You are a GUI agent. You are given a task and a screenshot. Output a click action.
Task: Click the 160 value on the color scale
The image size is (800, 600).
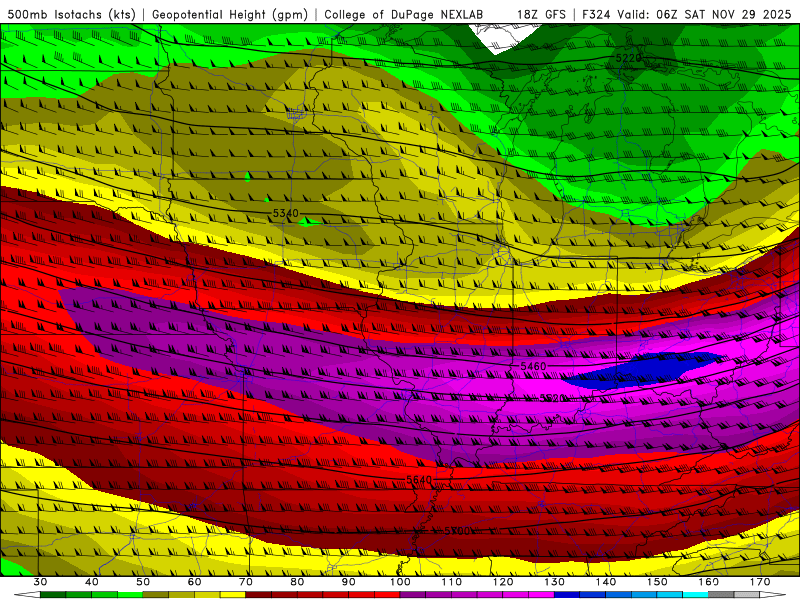point(709,582)
